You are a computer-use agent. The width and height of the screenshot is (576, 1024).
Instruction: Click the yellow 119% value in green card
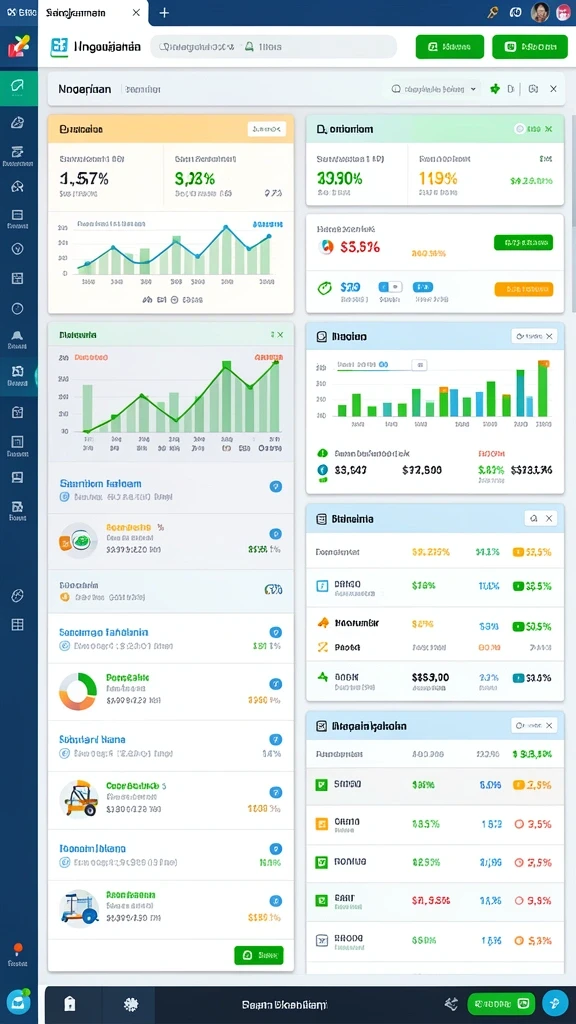tap(438, 178)
